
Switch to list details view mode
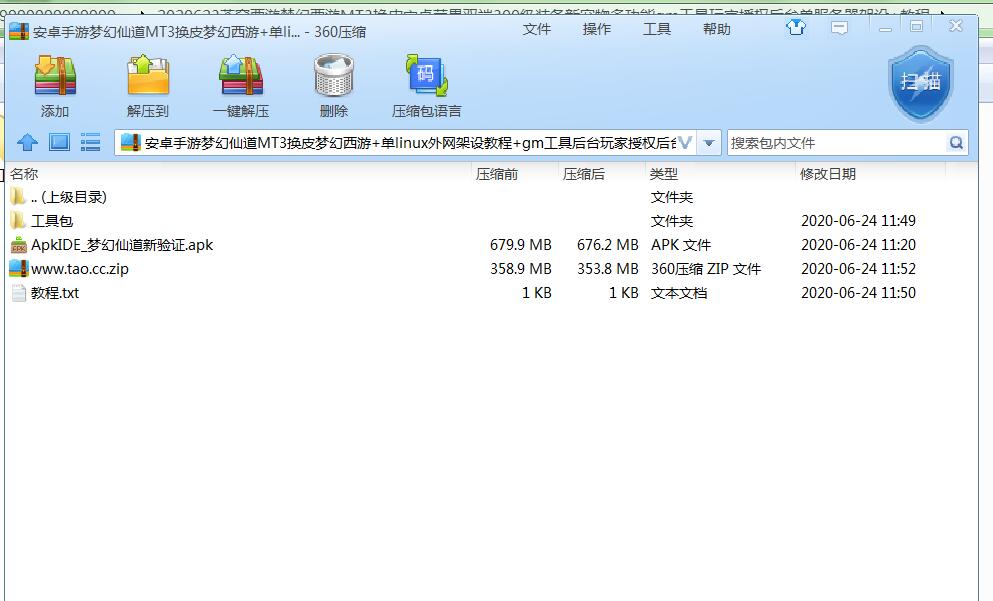pyautogui.click(x=91, y=143)
